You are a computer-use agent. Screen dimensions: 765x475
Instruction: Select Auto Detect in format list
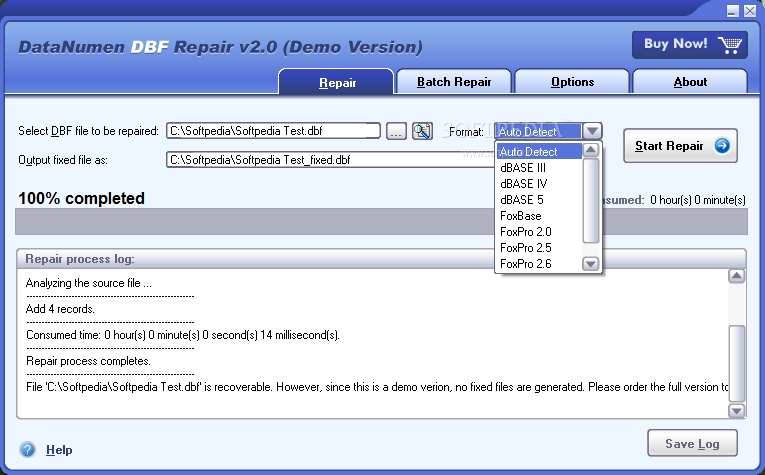539,152
